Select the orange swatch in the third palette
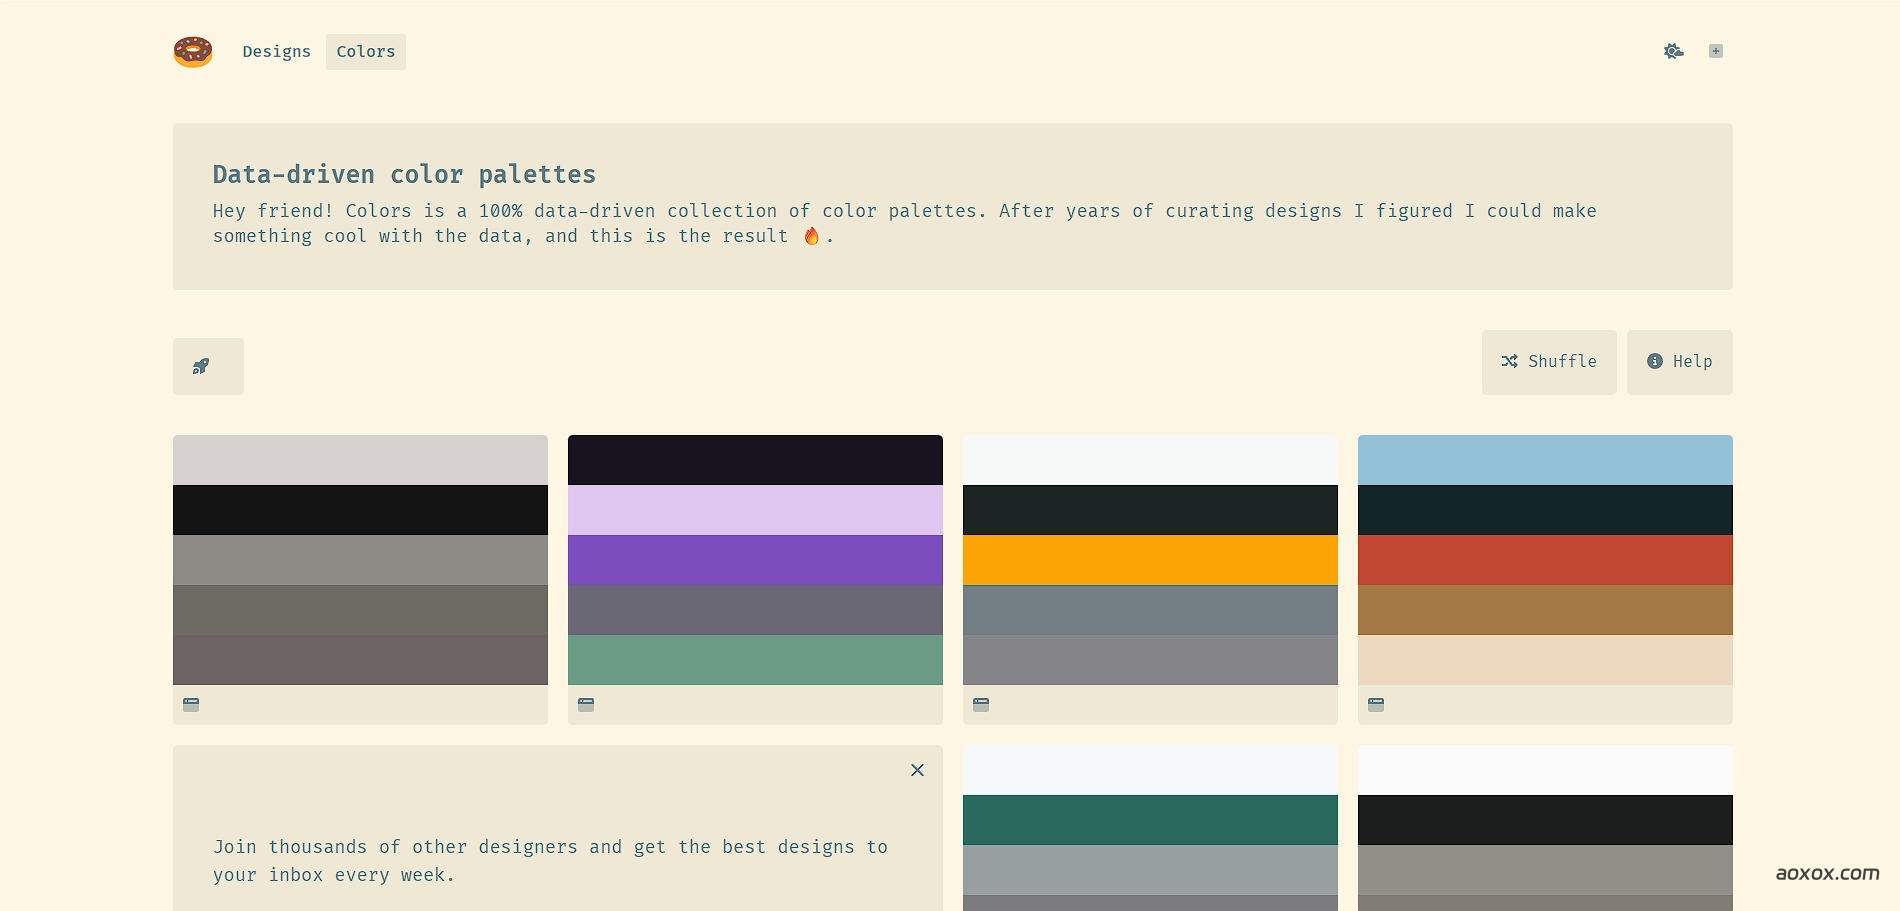 pos(1150,560)
